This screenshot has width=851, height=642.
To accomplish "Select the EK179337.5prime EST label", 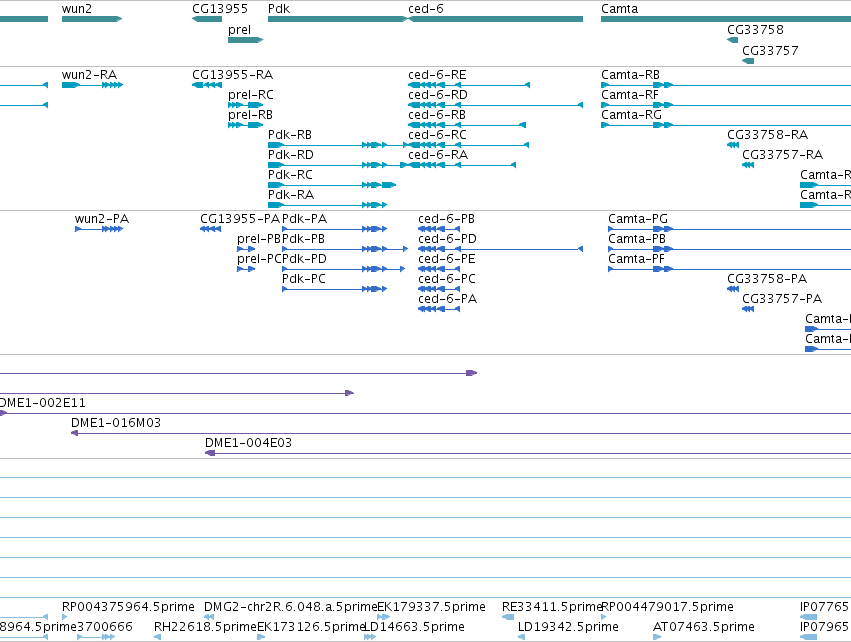I will click(431, 607).
